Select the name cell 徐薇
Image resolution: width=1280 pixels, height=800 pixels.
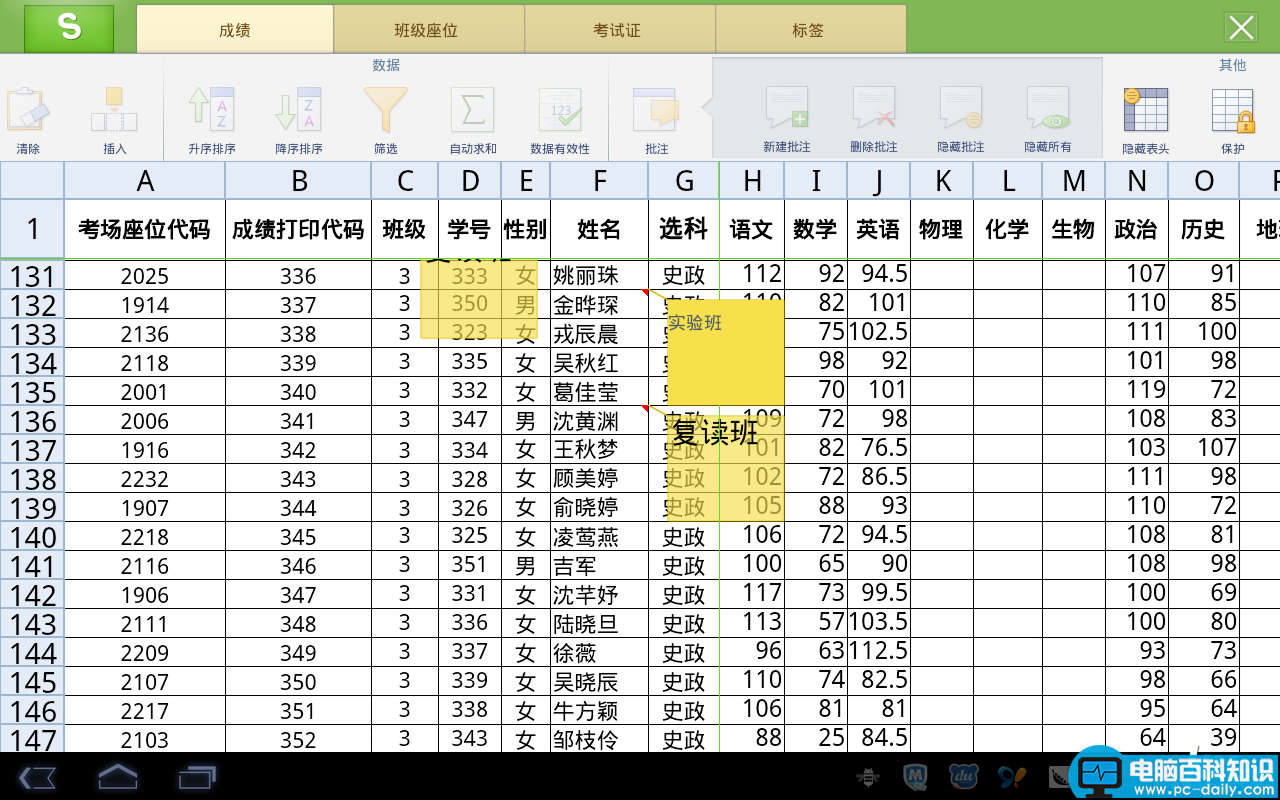[599, 653]
